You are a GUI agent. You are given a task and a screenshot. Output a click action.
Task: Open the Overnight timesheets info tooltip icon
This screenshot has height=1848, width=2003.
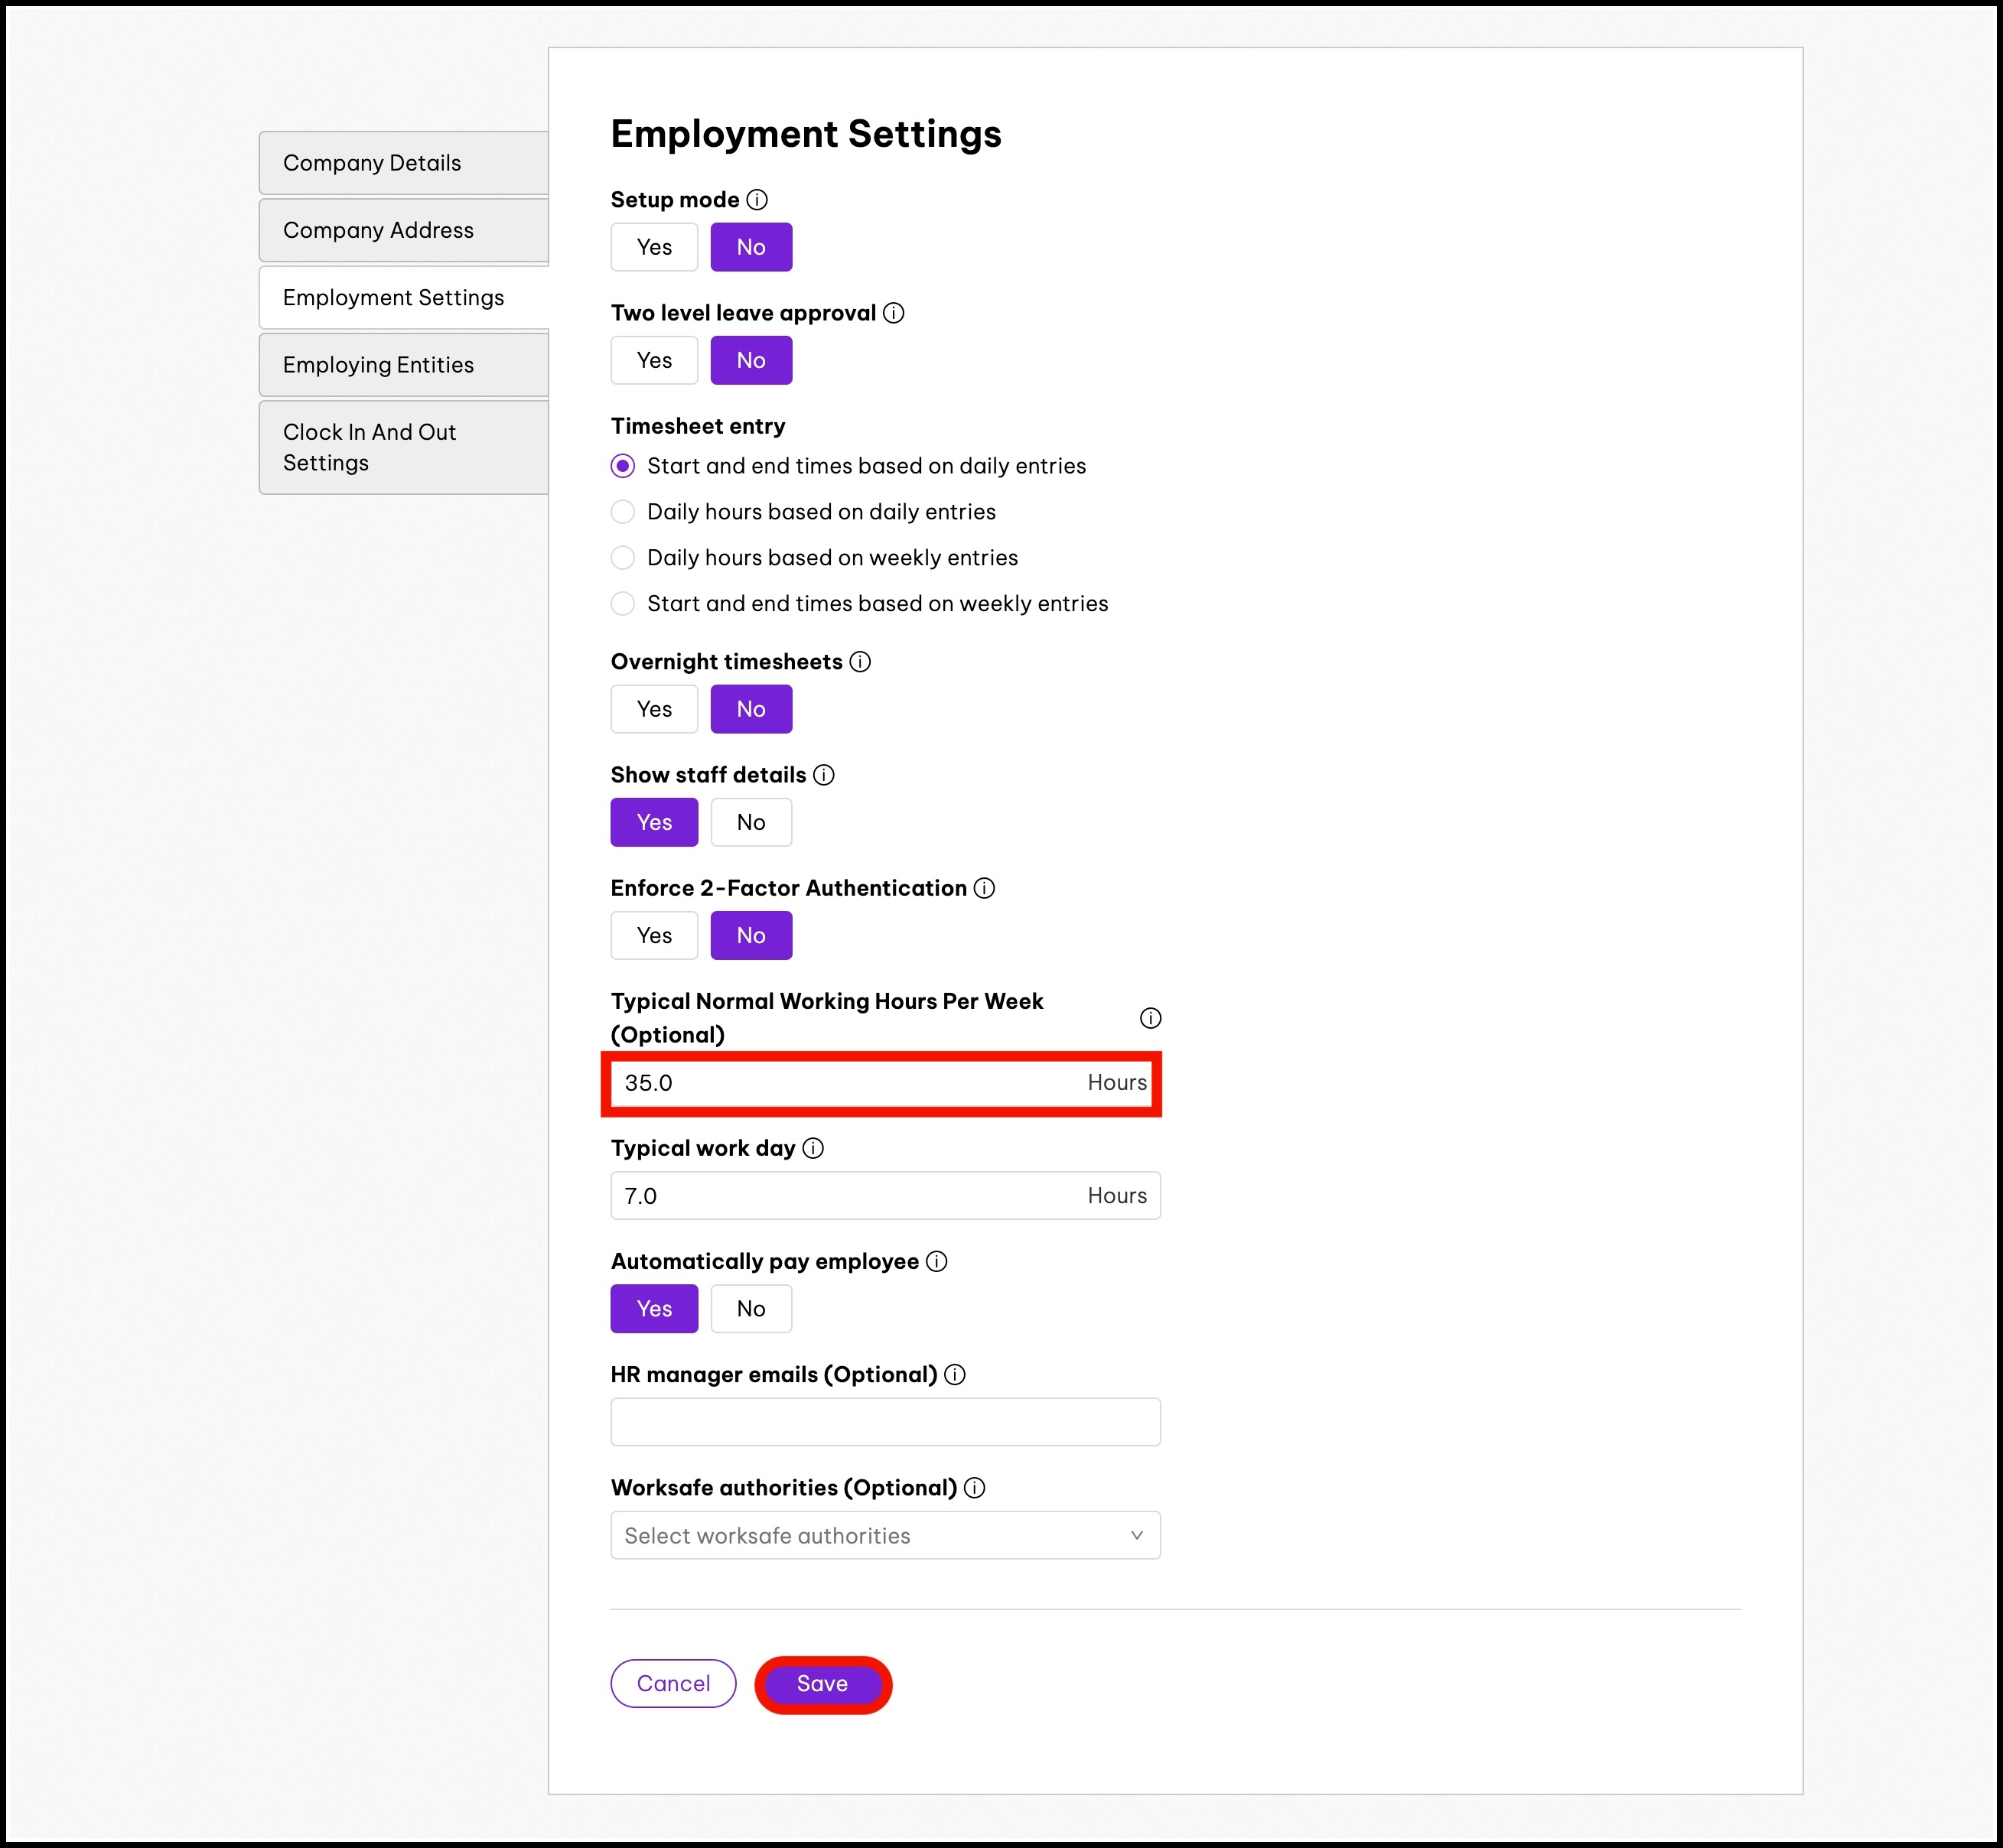[x=860, y=662]
